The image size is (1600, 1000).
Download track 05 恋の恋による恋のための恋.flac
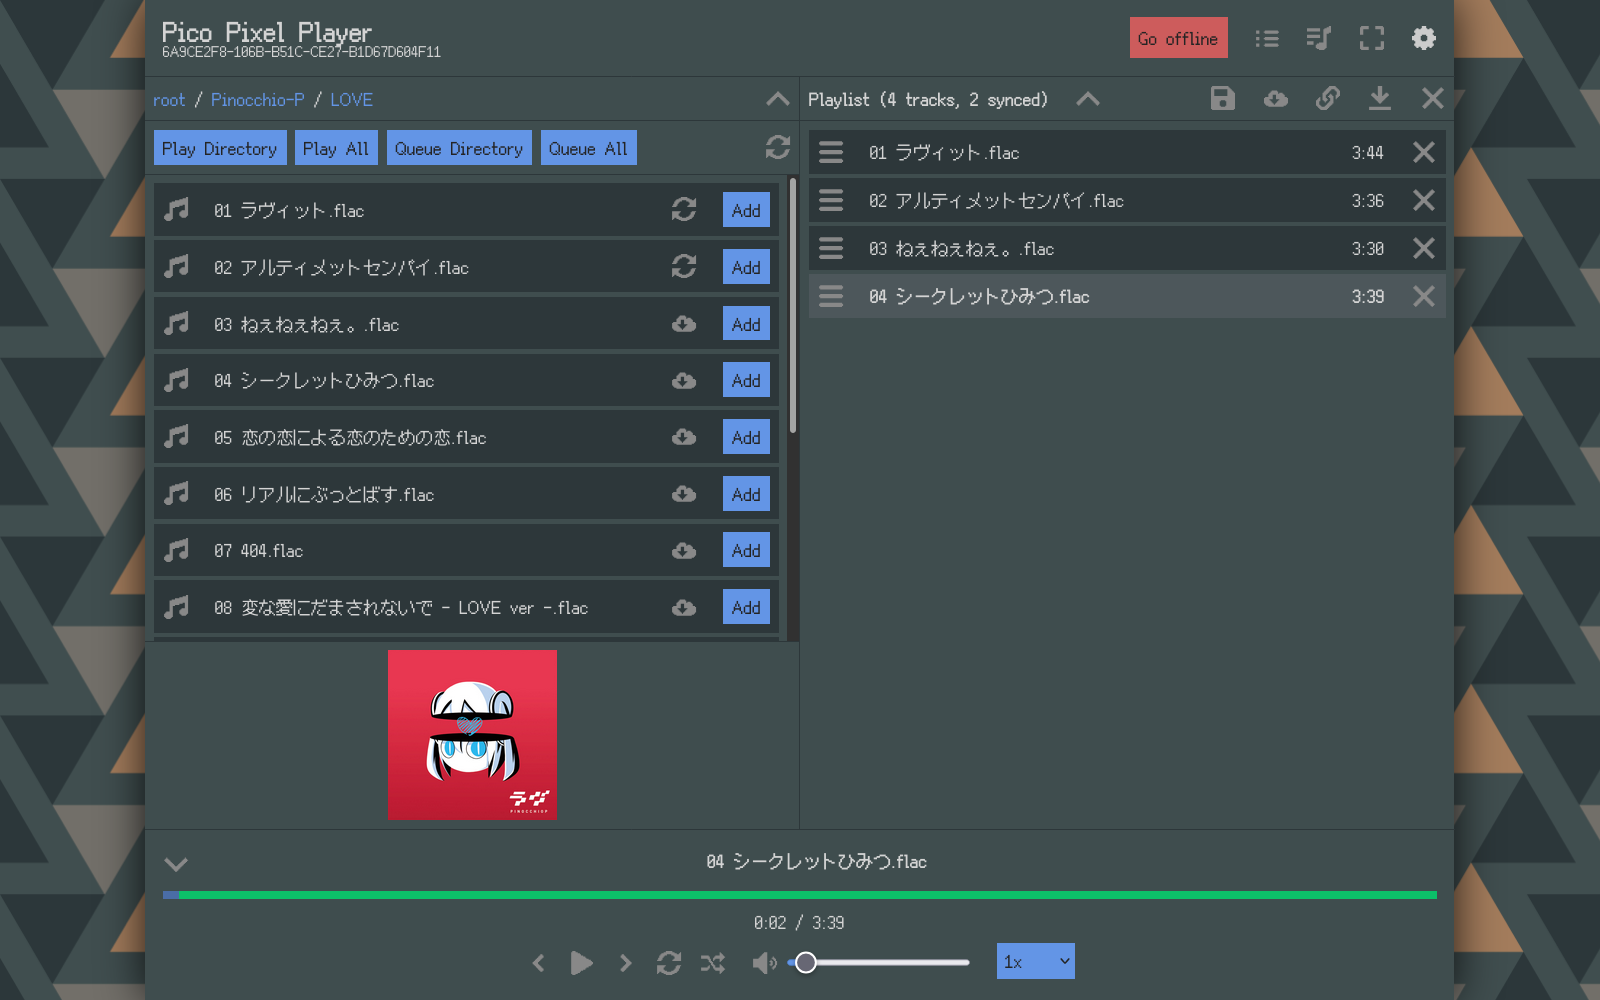(x=684, y=436)
